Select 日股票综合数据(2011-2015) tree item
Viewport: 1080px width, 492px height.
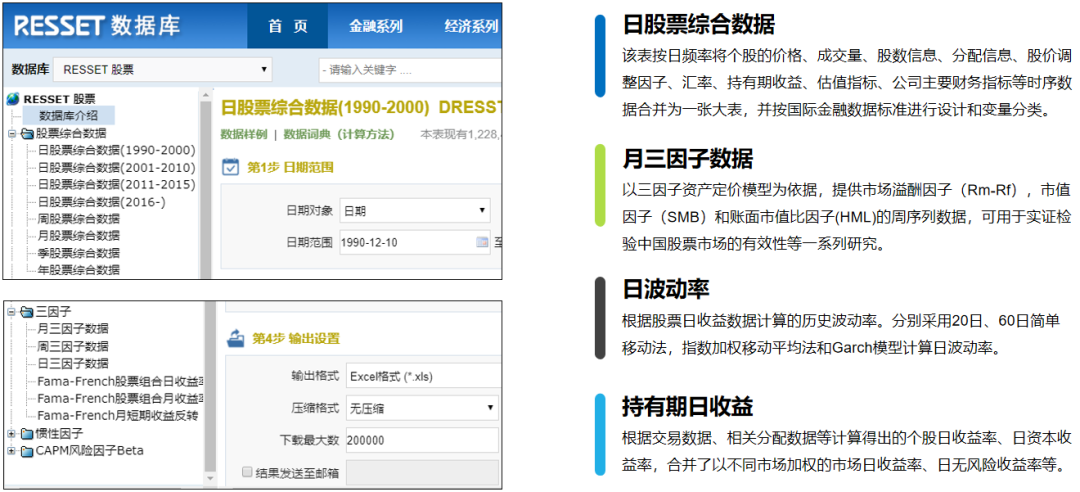(116, 185)
